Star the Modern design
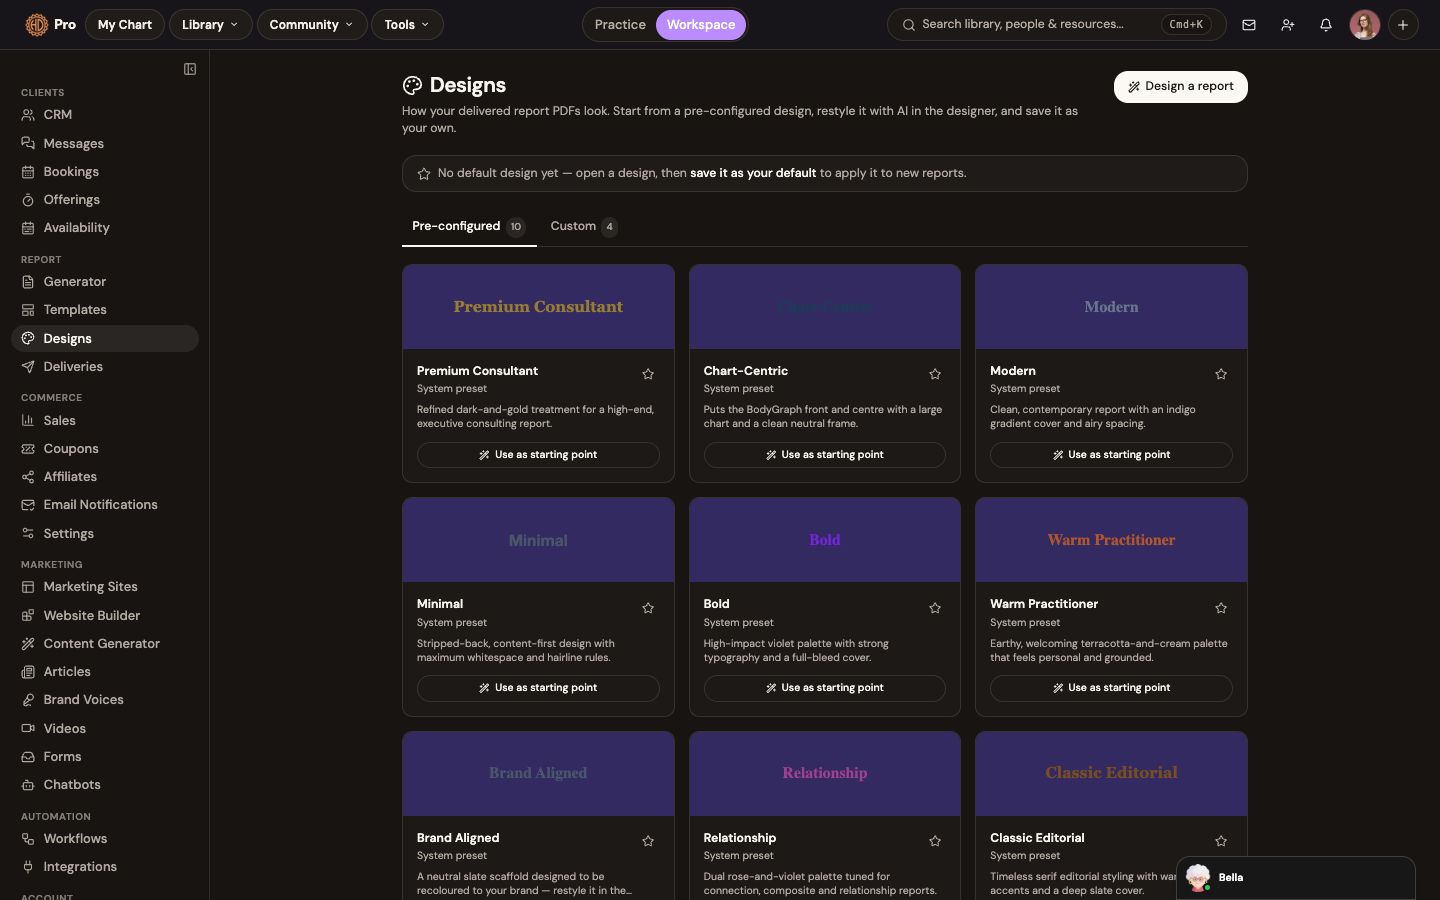 1221,374
